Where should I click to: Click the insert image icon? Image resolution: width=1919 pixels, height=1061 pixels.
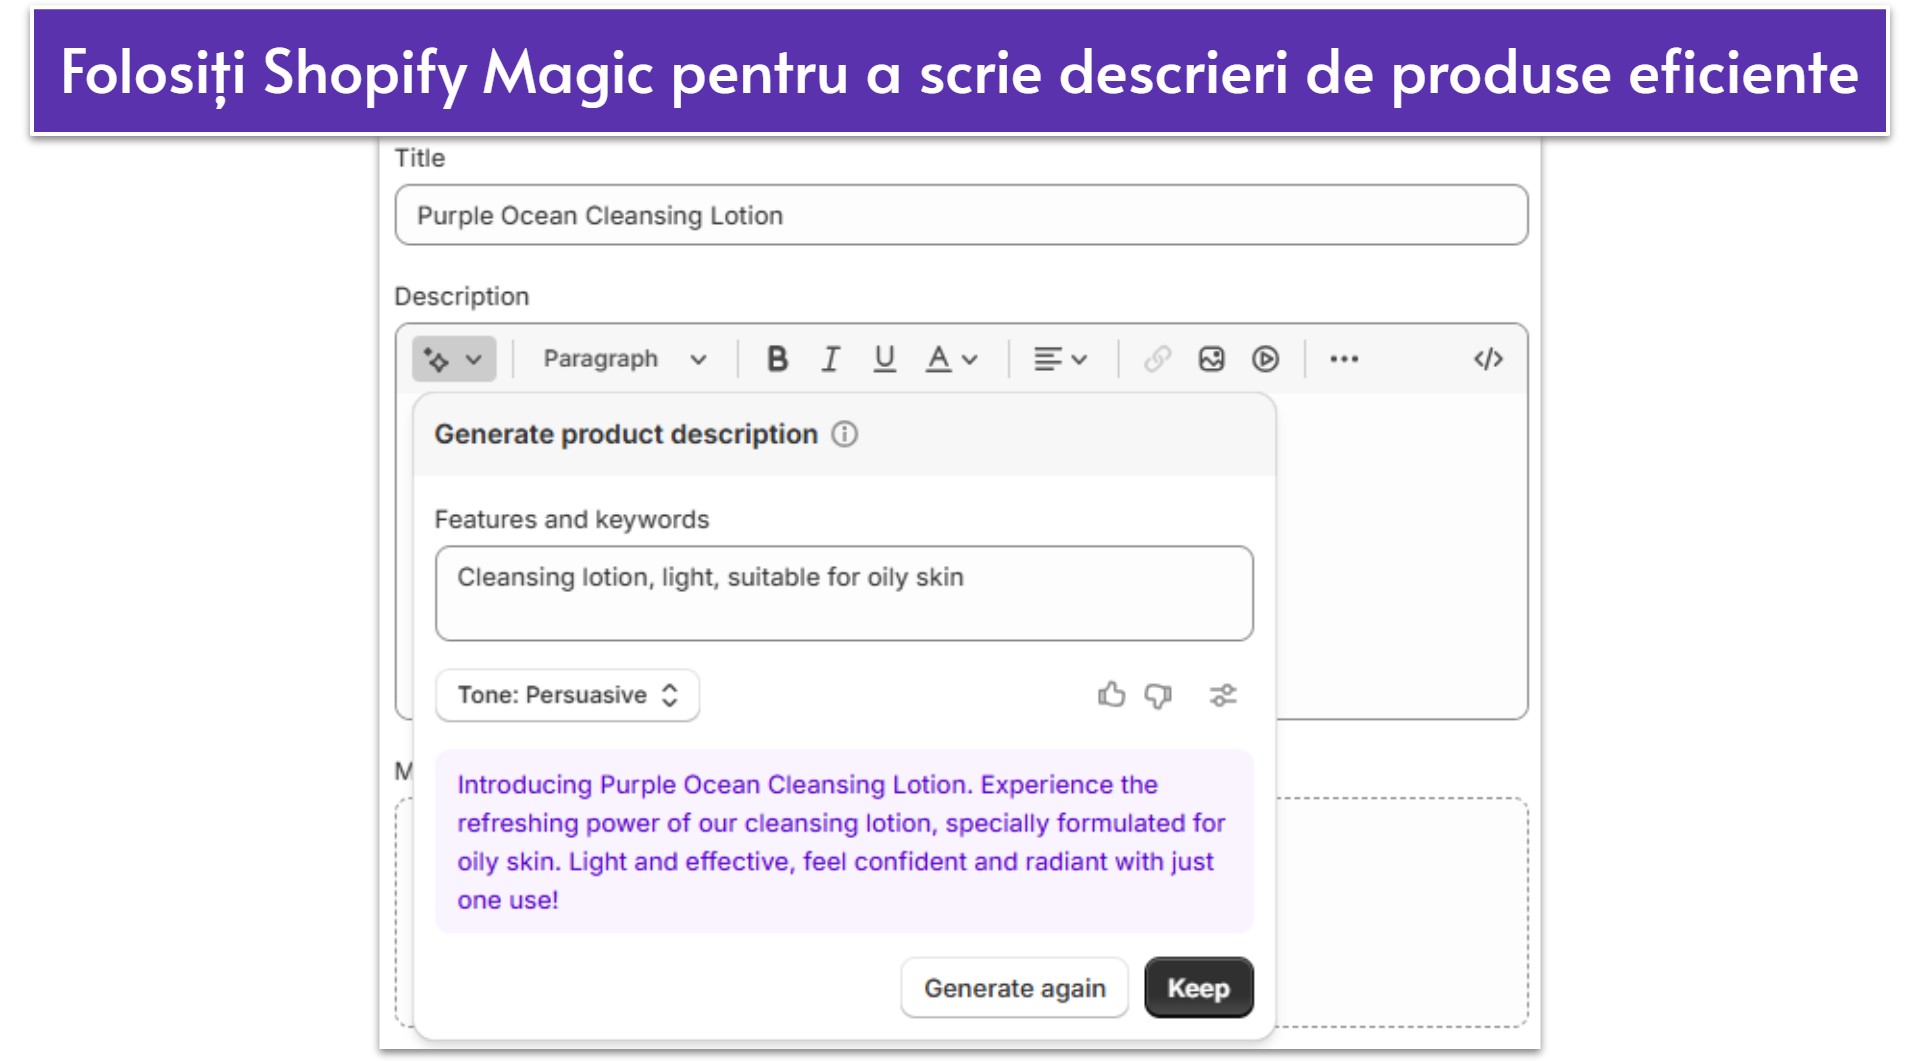[x=1211, y=359]
